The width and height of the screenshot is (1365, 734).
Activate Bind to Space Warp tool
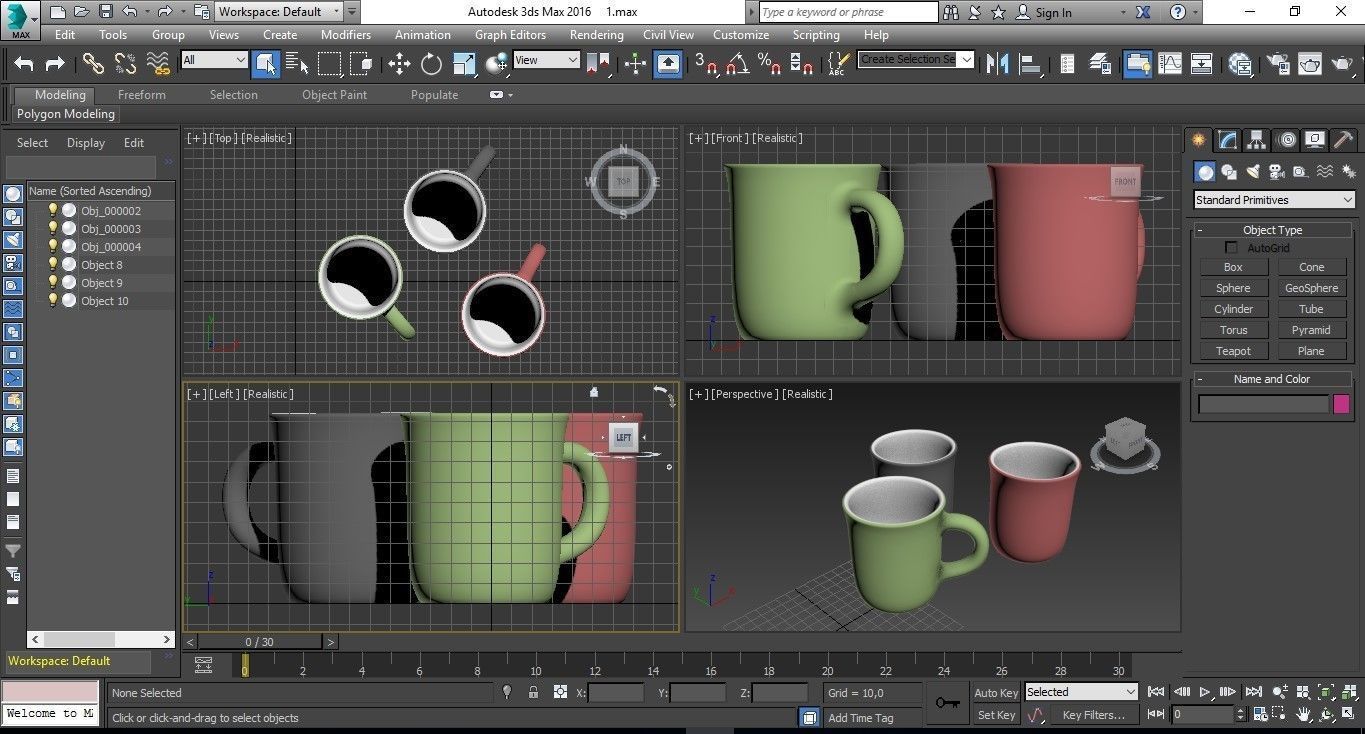pos(158,64)
